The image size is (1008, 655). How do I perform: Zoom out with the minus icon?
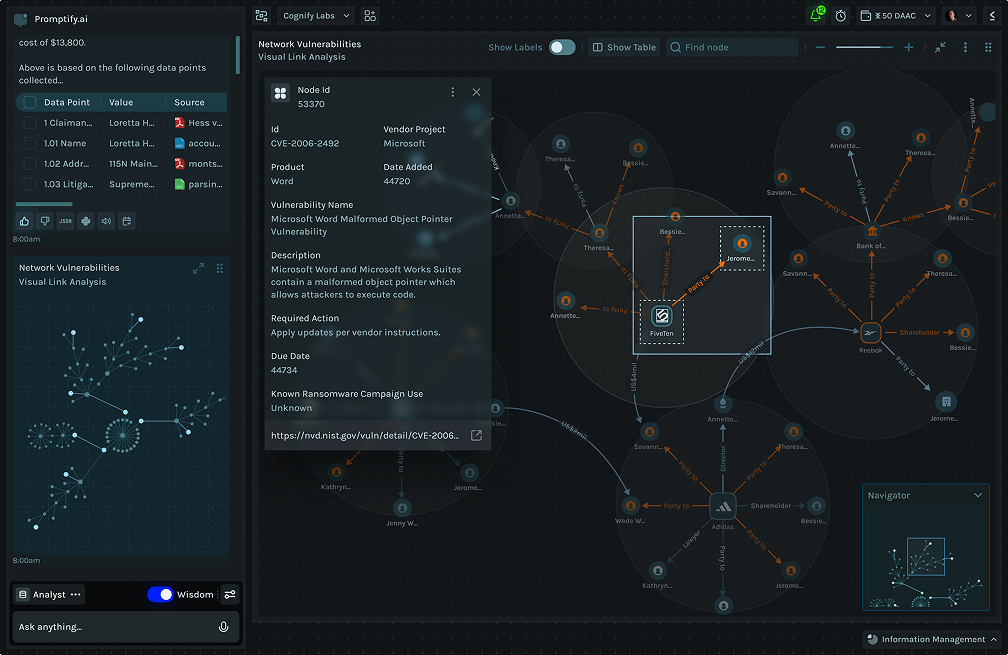[820, 48]
